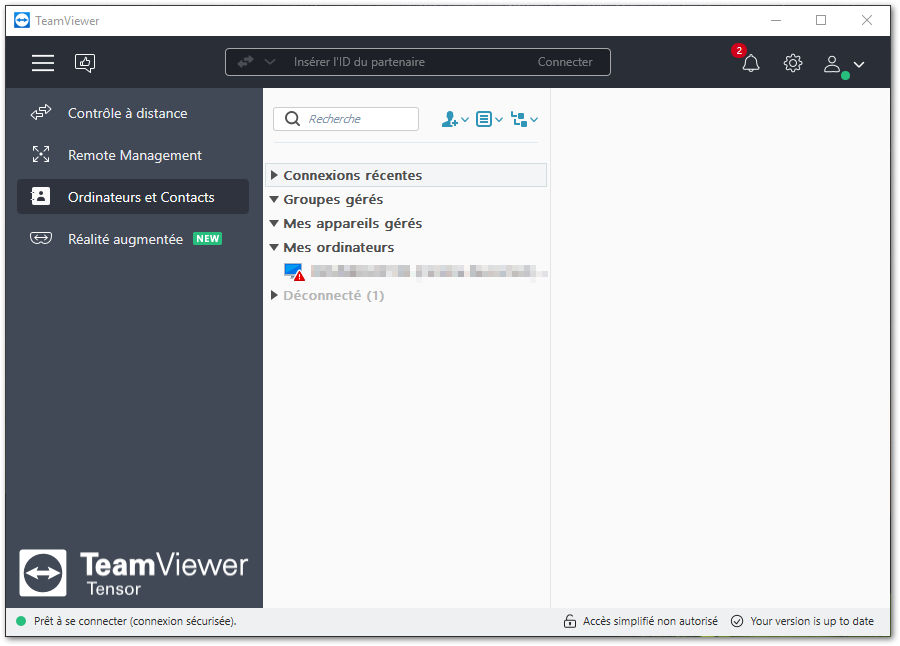
Task: Click the TeamViewer Tensor logo
Action: pos(133,572)
